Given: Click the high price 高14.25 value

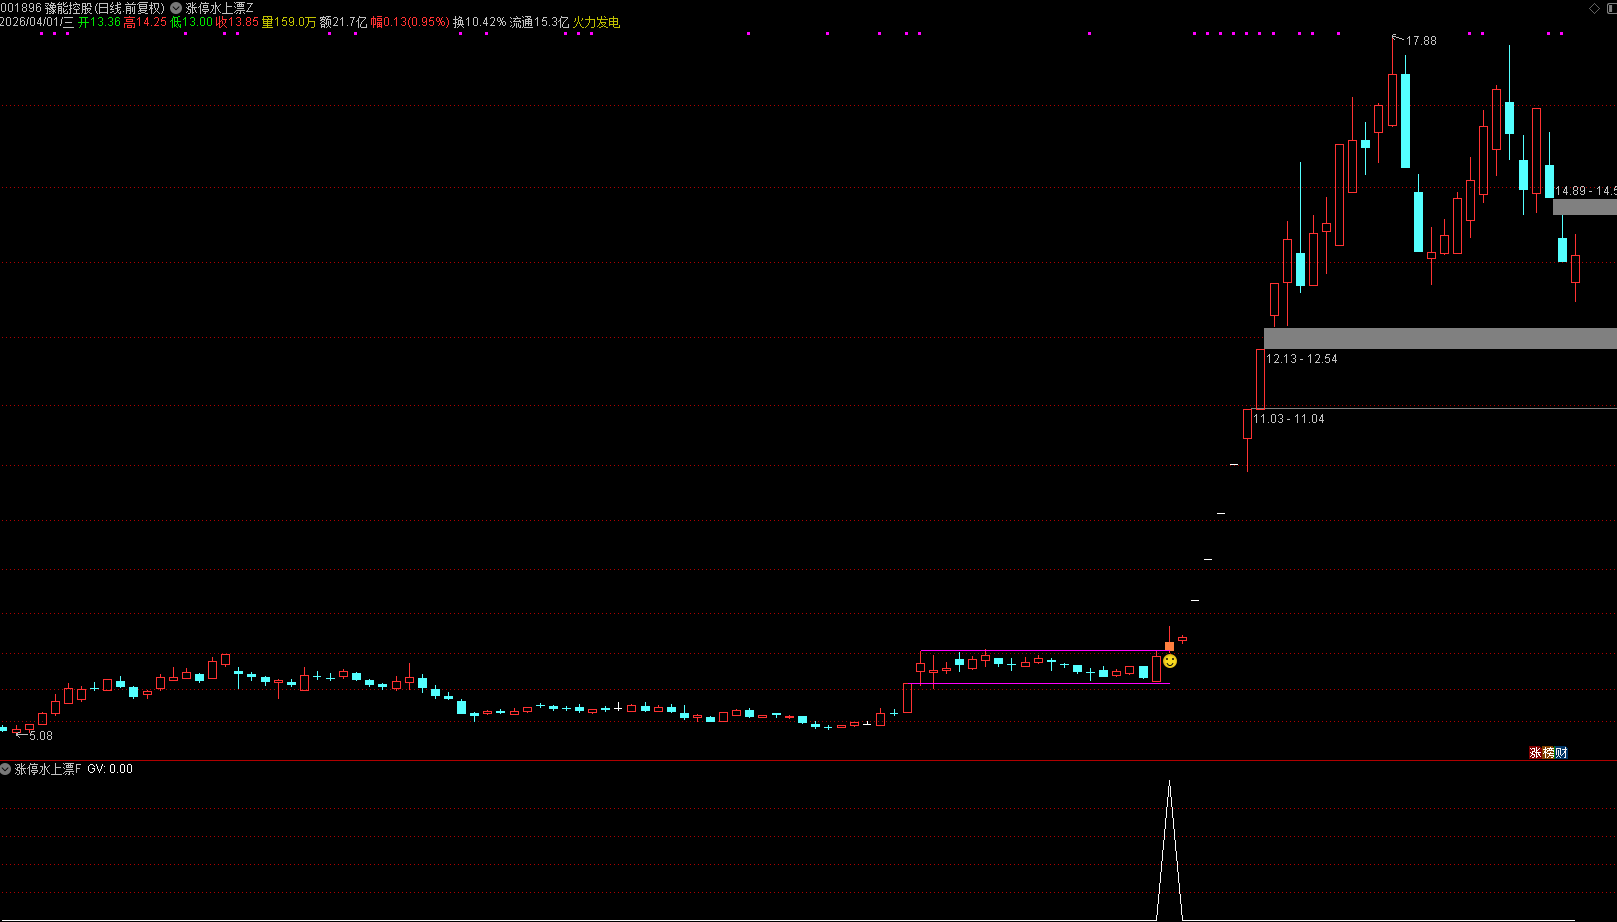Looking at the screenshot, I should (145, 22).
